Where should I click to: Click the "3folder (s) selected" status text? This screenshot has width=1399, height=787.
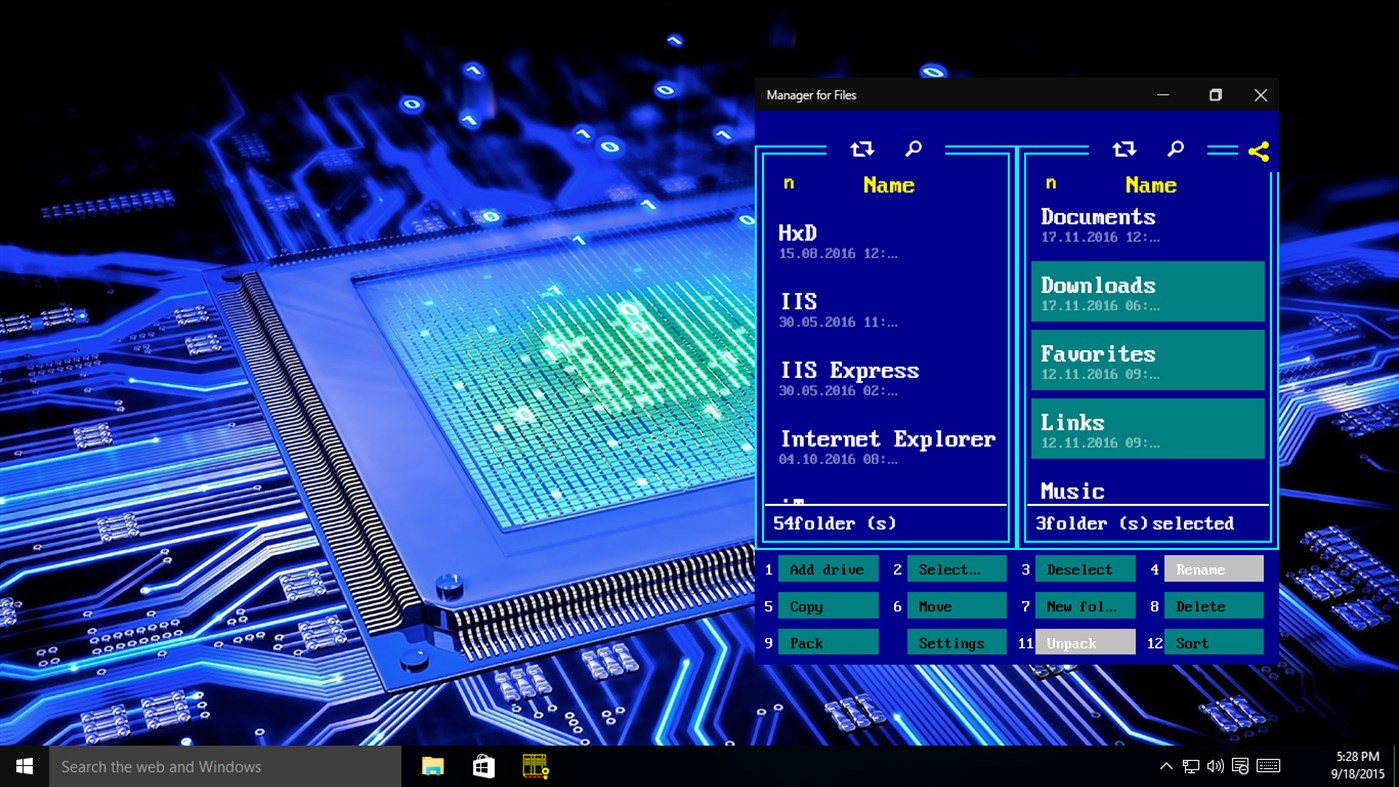click(x=1135, y=523)
